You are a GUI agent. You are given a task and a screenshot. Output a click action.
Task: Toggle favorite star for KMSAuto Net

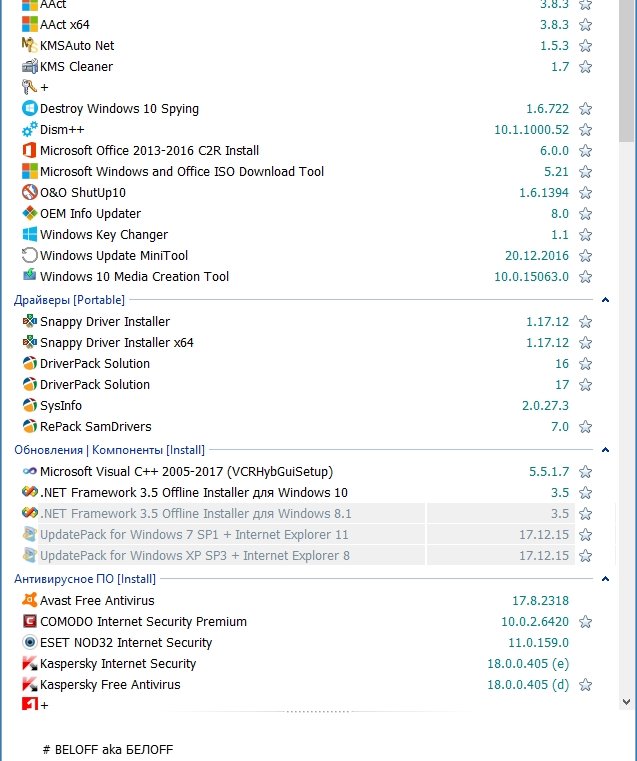(x=586, y=45)
